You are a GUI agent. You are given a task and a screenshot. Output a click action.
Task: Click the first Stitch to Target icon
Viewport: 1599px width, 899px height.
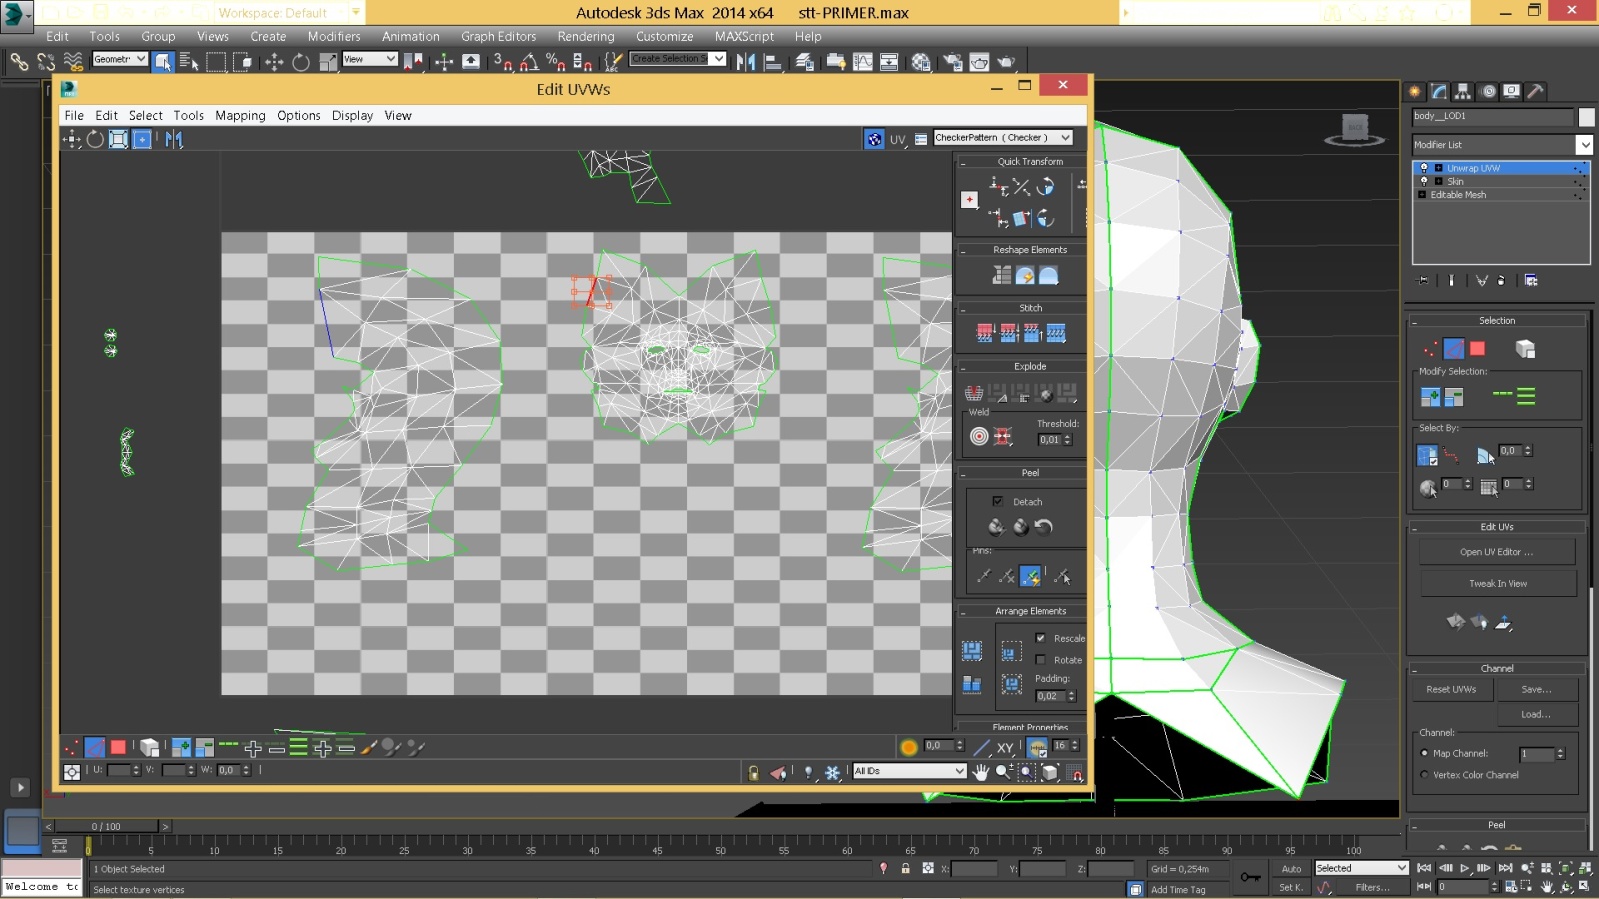985,333
